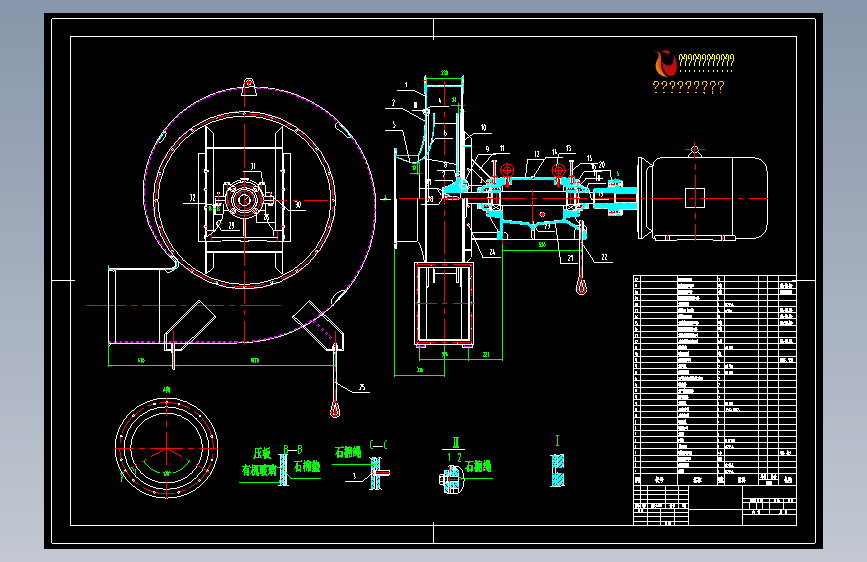Select the "C—C" section title
This screenshot has height=562, width=867.
tap(378, 445)
